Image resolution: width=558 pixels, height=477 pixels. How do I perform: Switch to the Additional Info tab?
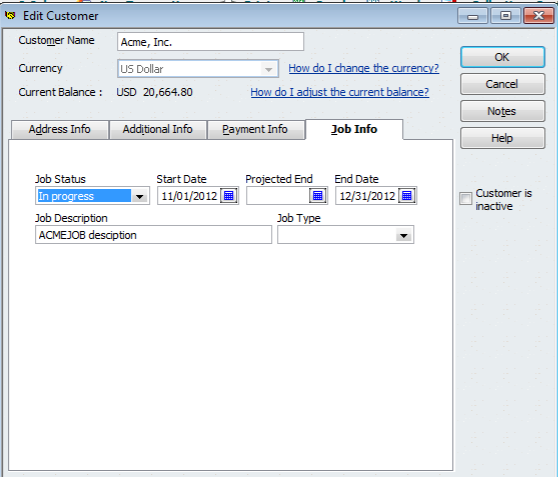point(158,129)
